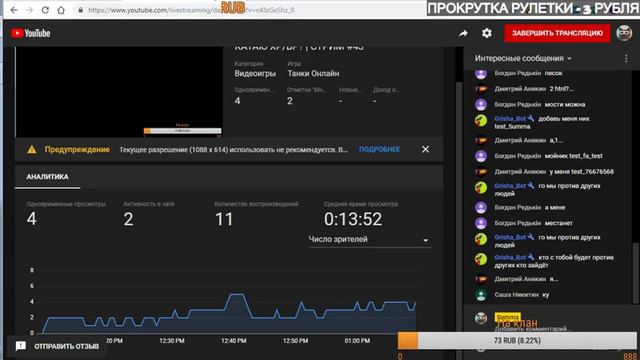Click the 01:00 PM chart axis label

coord(357,340)
